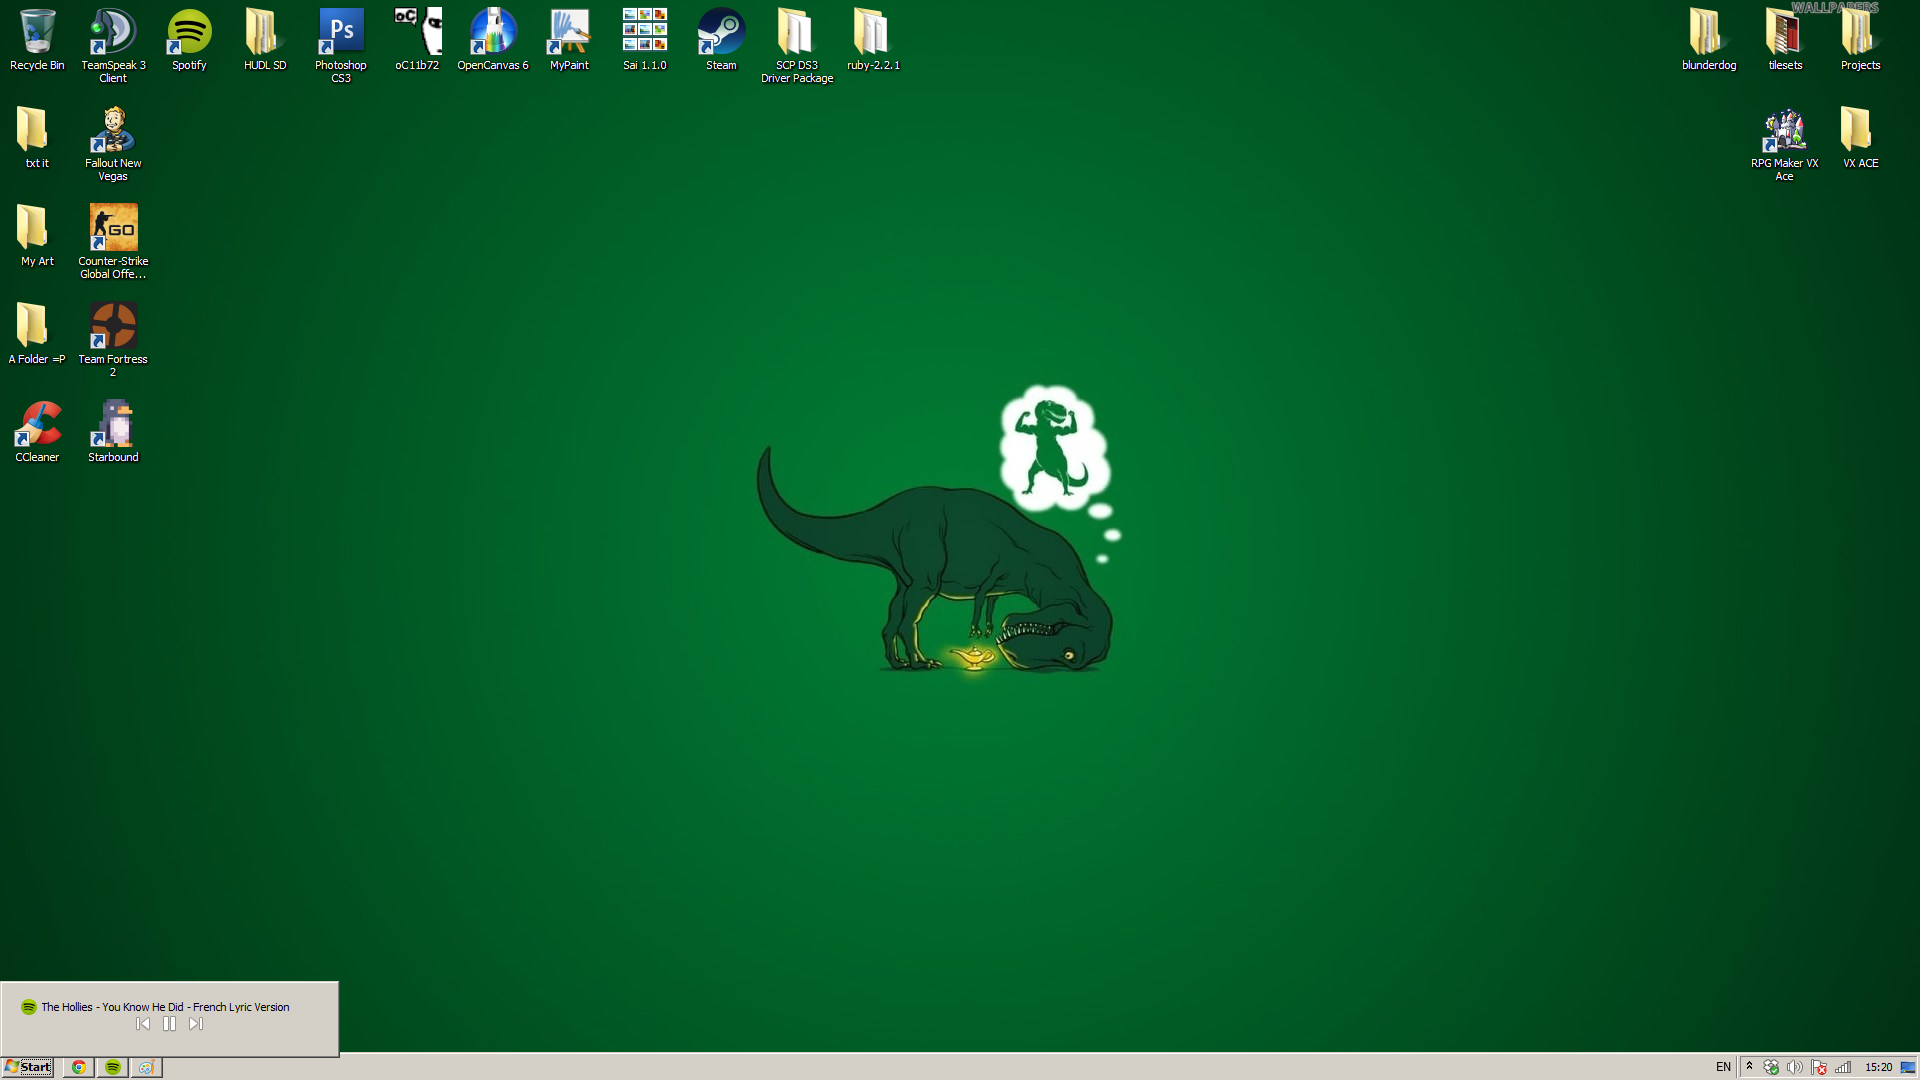Select the HUDL SD folder
Screen dimensions: 1920x1080
265,40
